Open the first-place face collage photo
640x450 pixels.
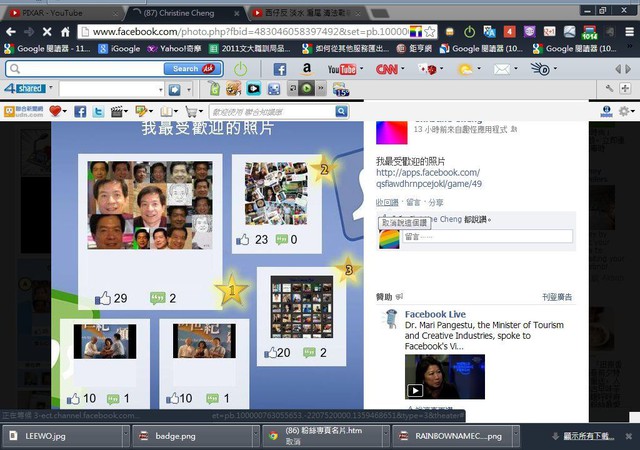click(x=150, y=205)
